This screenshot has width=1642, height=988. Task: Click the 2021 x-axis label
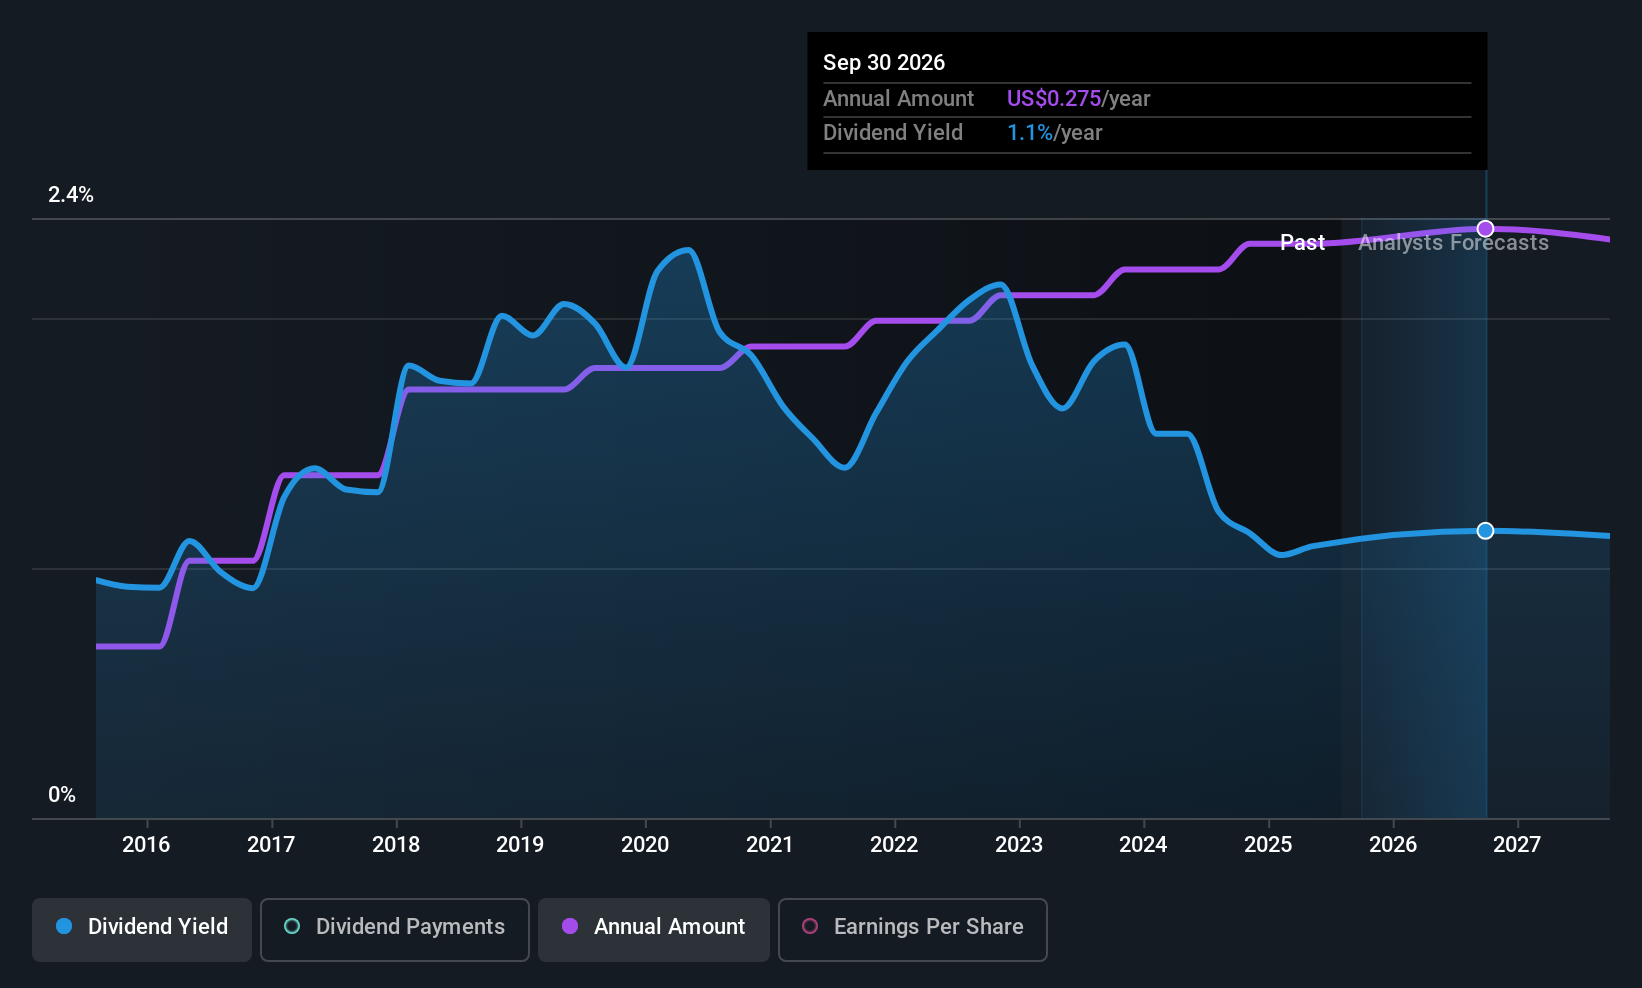click(x=770, y=845)
